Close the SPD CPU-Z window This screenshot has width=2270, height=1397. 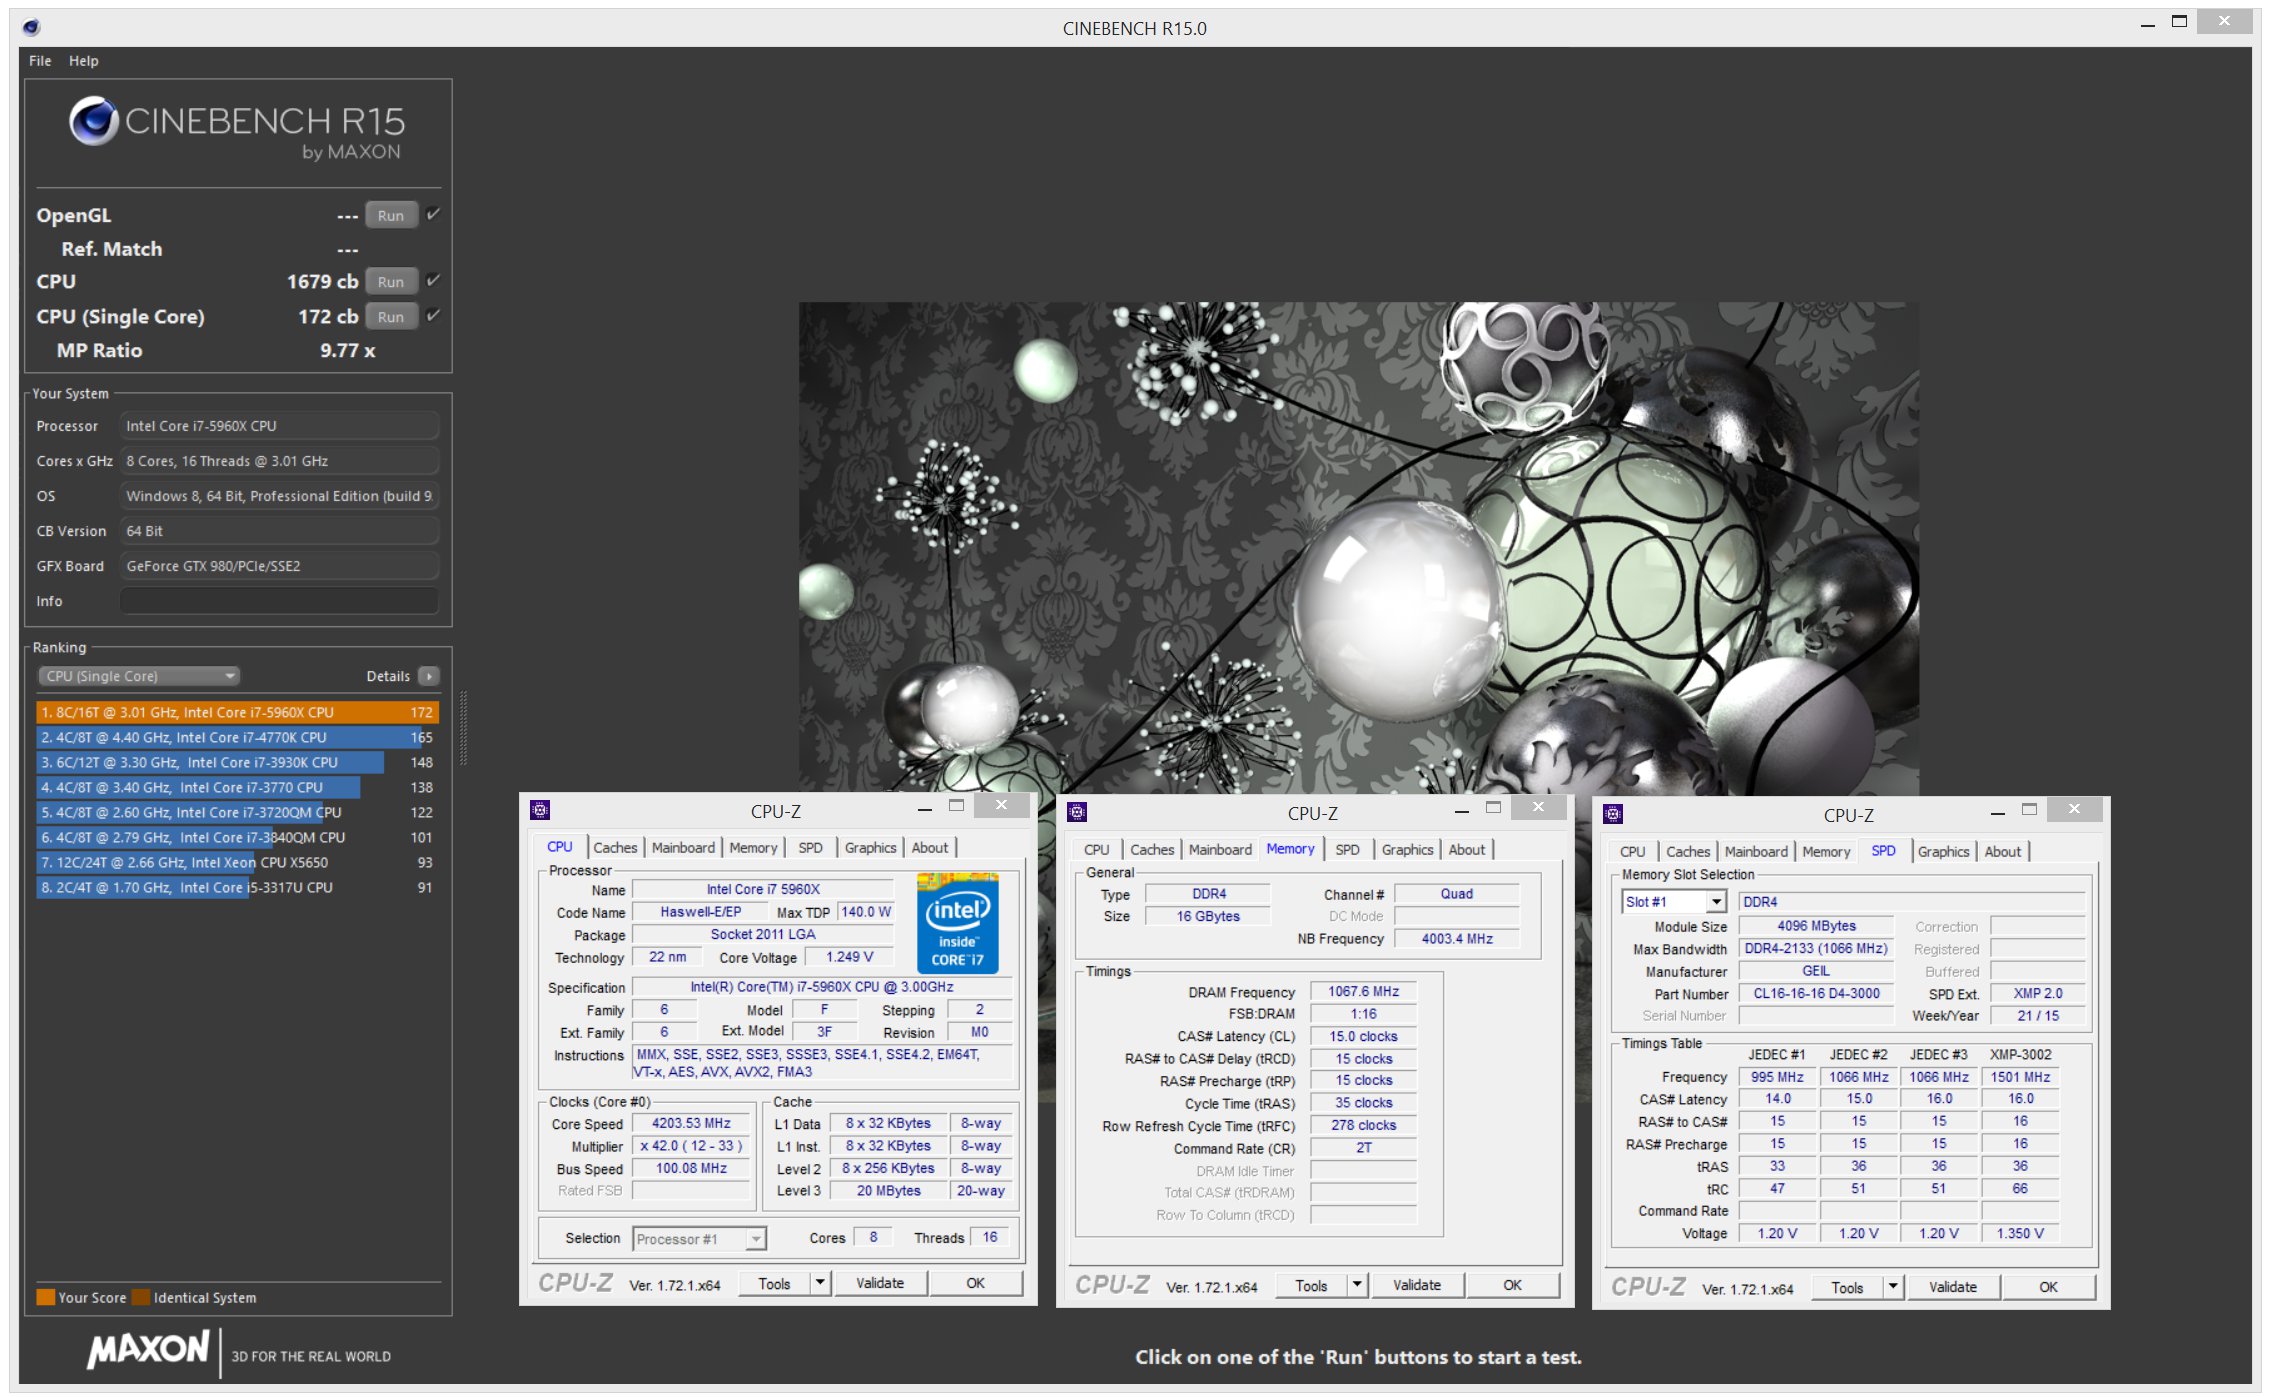[x=2074, y=808]
